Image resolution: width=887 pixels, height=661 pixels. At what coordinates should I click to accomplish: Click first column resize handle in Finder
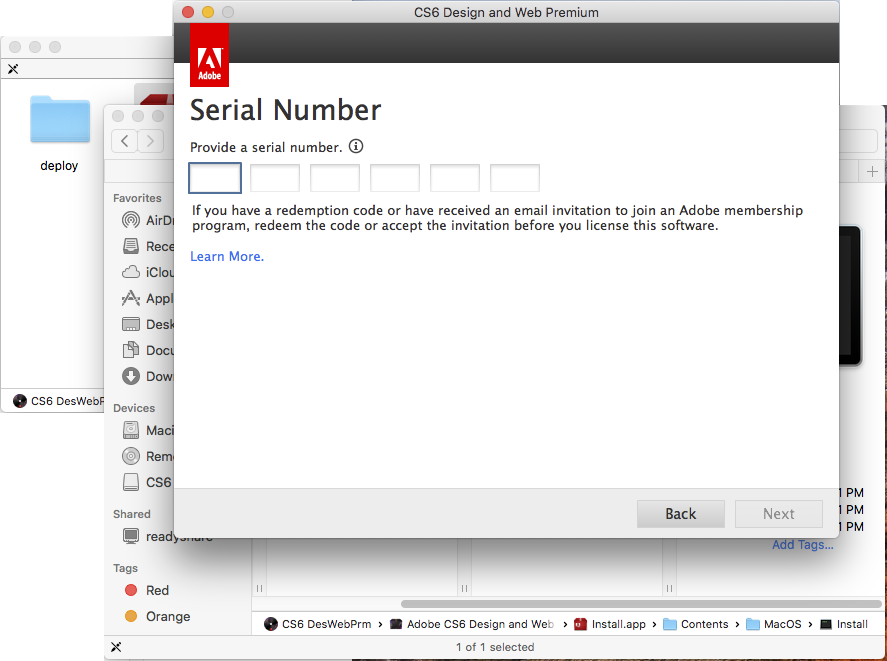pyautogui.click(x=259, y=589)
